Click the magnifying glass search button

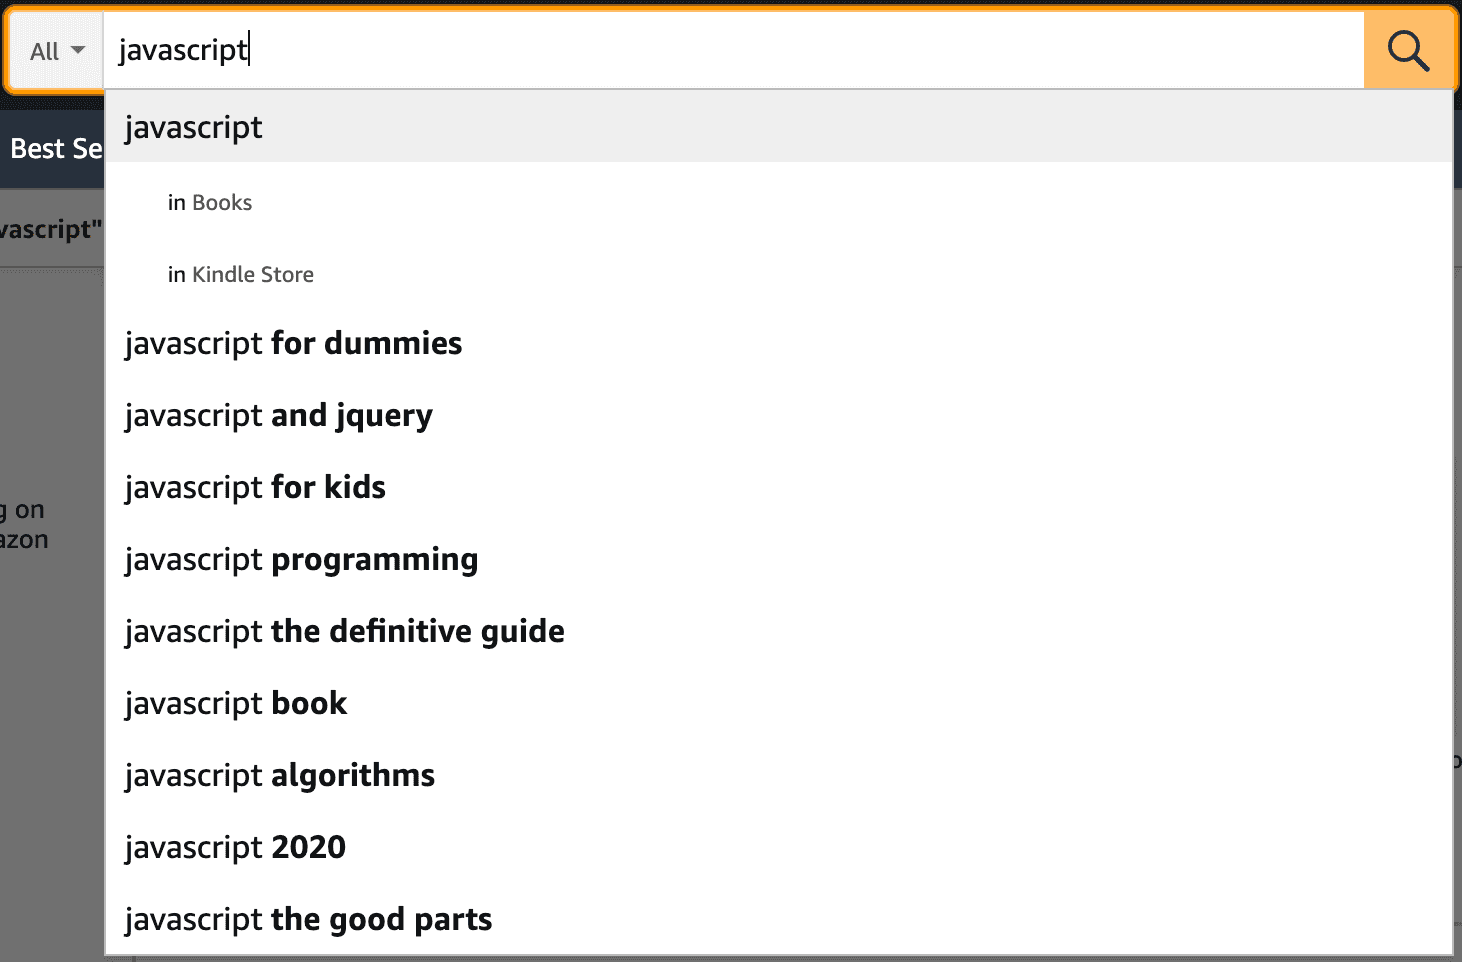(x=1408, y=50)
